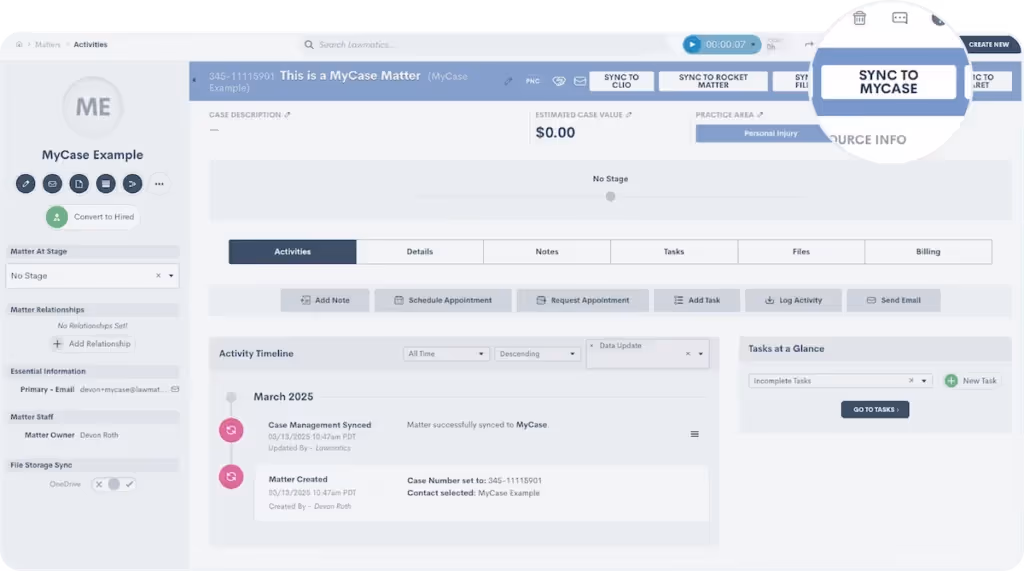This screenshot has width=1024, height=571.
Task: Click the Add Task button
Action: pos(697,301)
